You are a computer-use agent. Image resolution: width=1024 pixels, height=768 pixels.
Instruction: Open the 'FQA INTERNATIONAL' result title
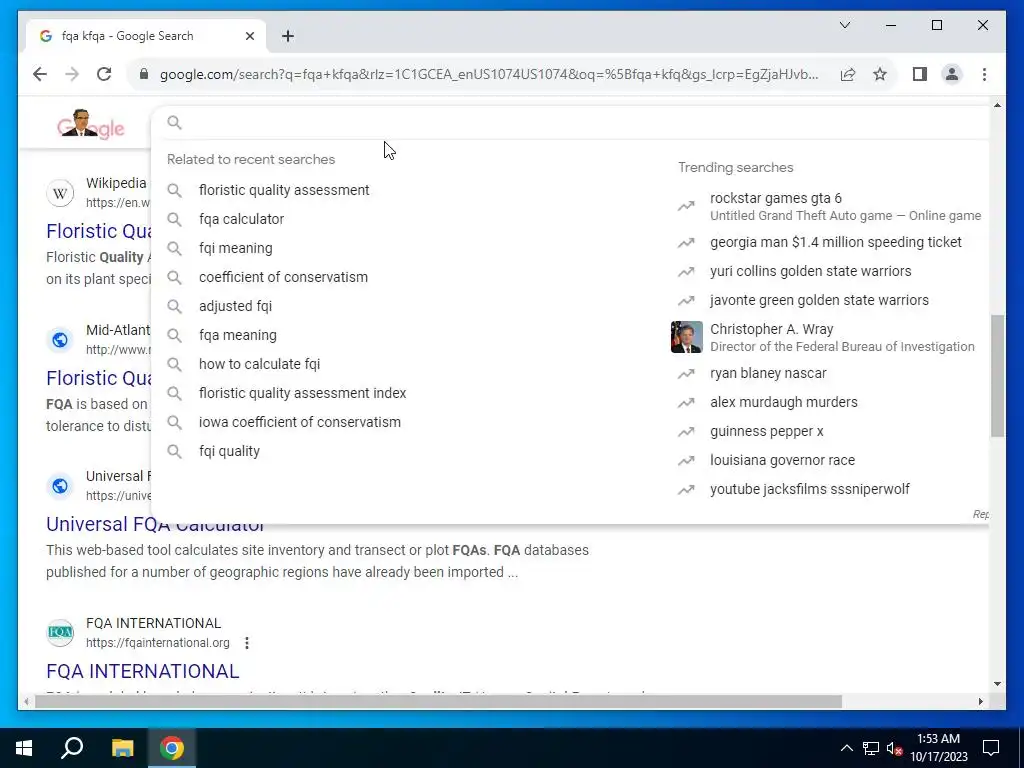coord(142,671)
